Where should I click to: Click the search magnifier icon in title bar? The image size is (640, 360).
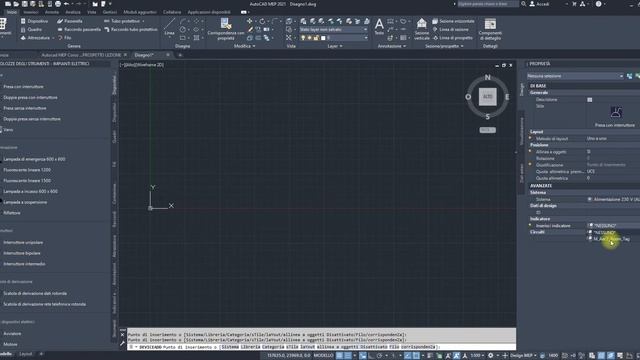click(x=524, y=4)
